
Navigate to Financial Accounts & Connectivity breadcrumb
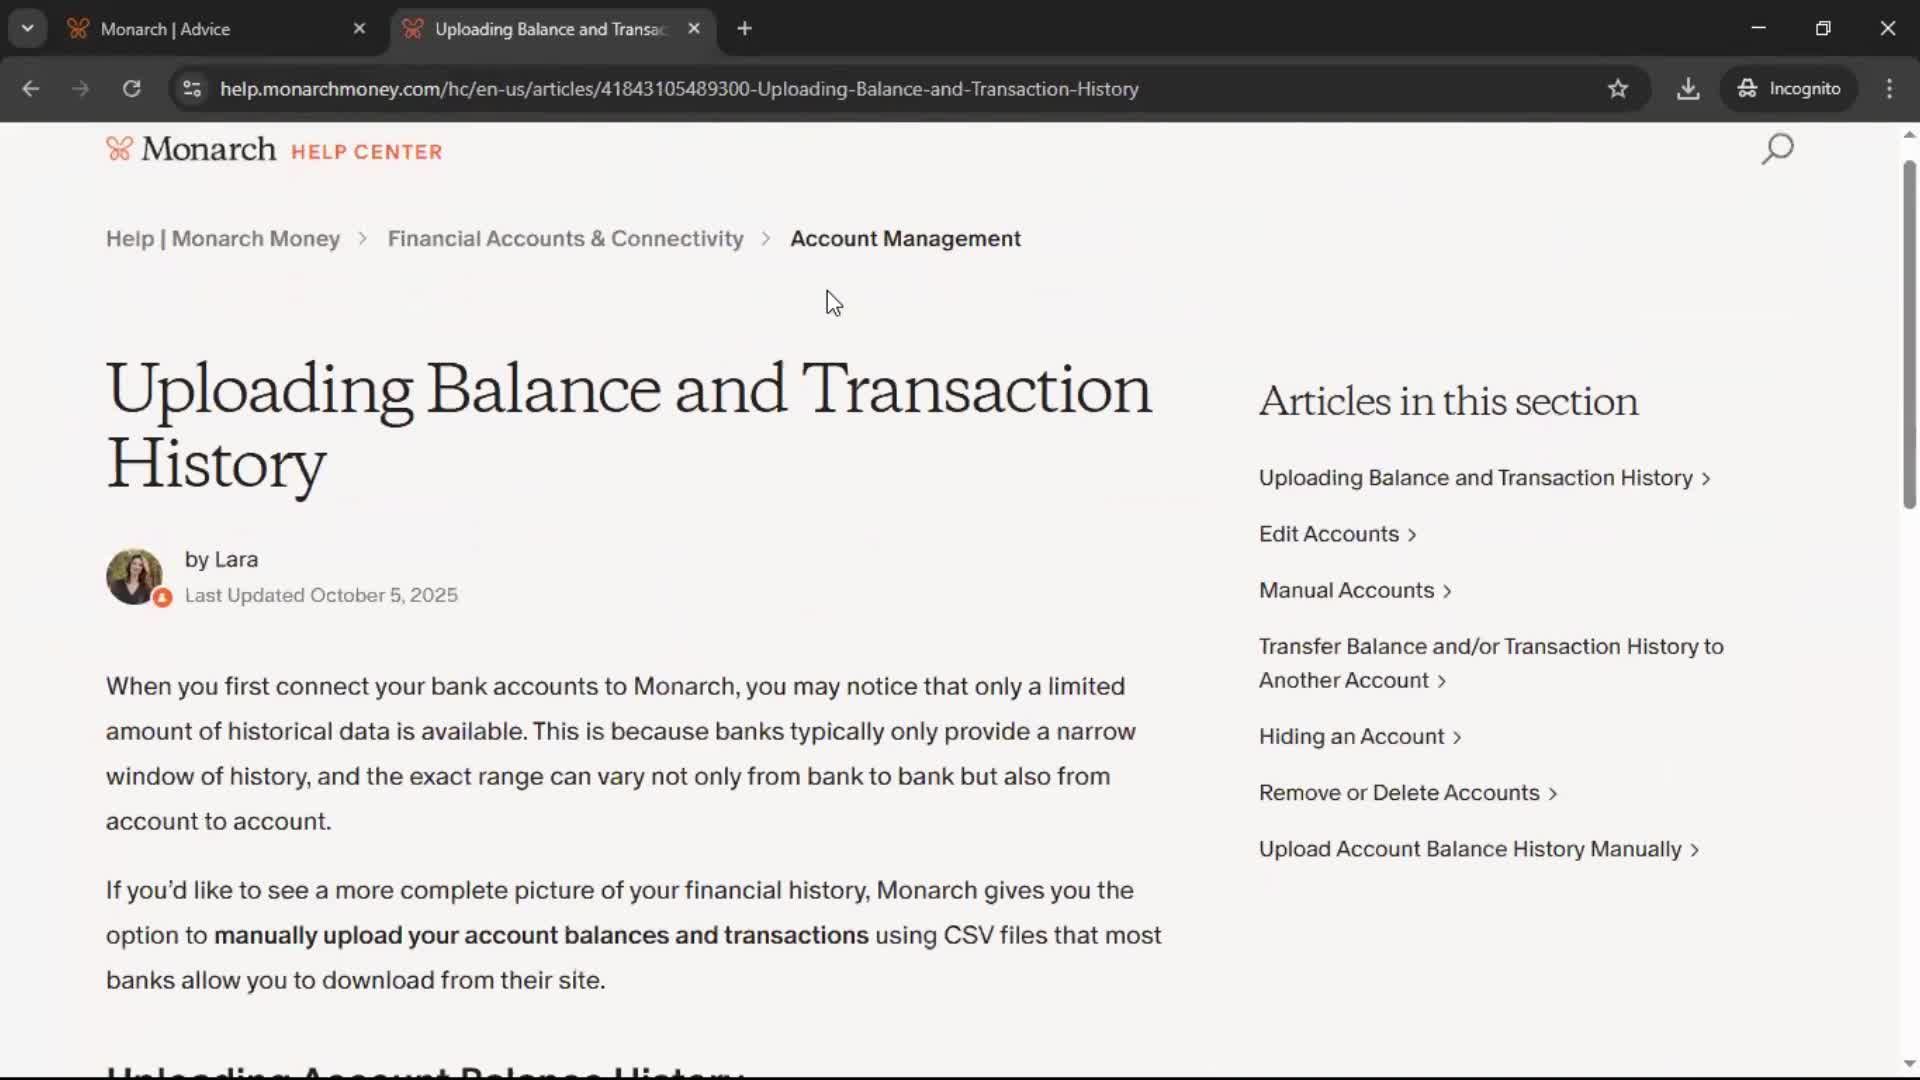coord(565,239)
